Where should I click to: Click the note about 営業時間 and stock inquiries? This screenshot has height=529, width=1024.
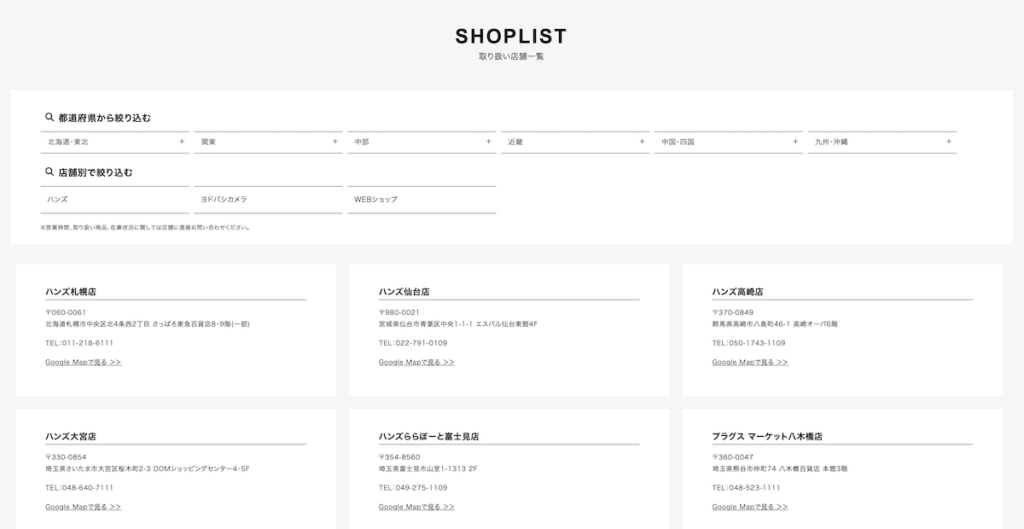145,228
